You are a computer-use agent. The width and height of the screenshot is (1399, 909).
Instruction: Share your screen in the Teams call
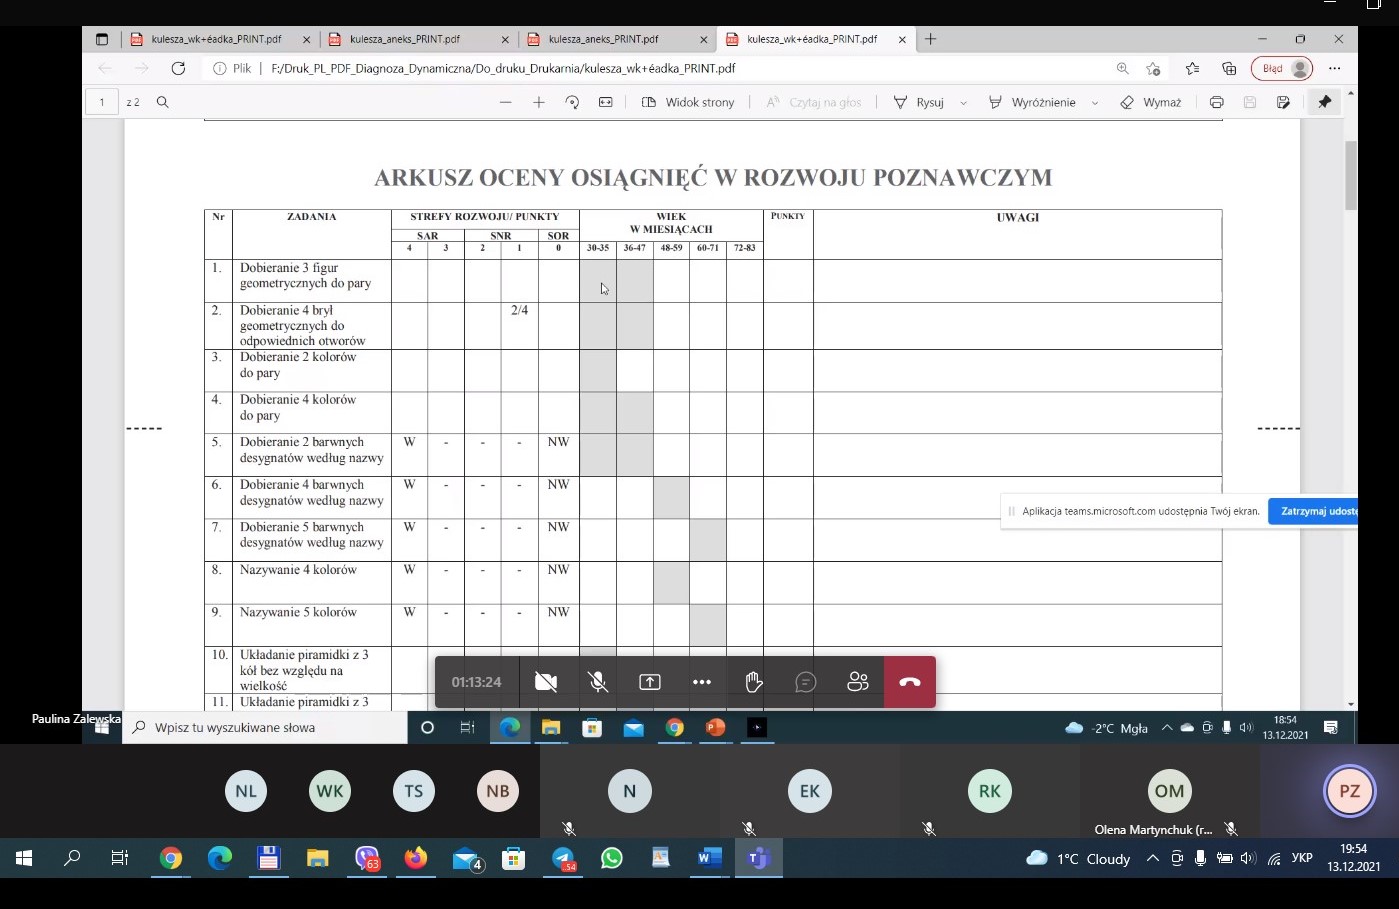648,681
